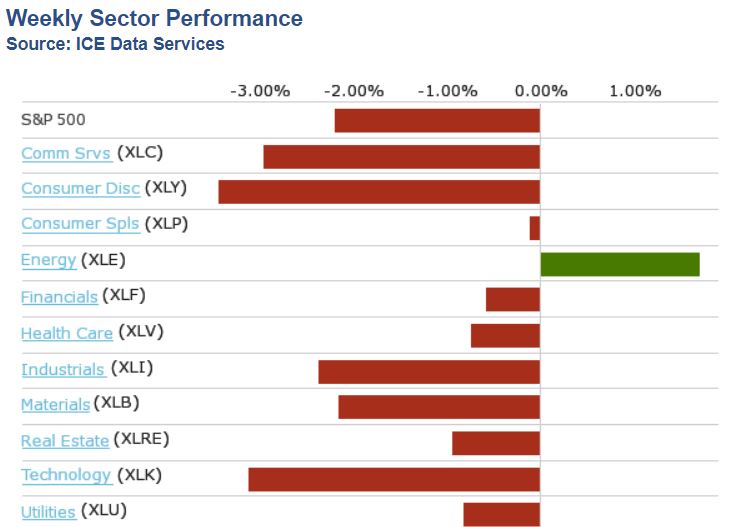The width and height of the screenshot is (732, 527).
Task: Click the Real Estate red bar
Action: coord(496,443)
